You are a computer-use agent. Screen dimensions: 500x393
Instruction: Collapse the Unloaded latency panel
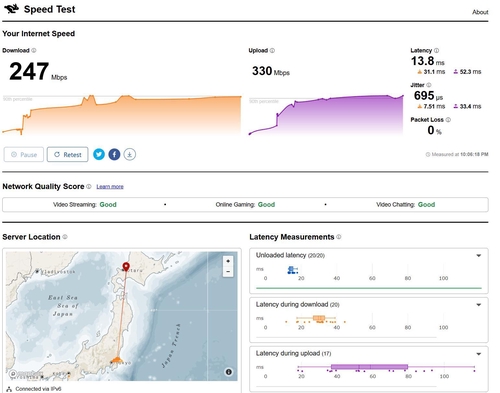pyautogui.click(x=479, y=256)
